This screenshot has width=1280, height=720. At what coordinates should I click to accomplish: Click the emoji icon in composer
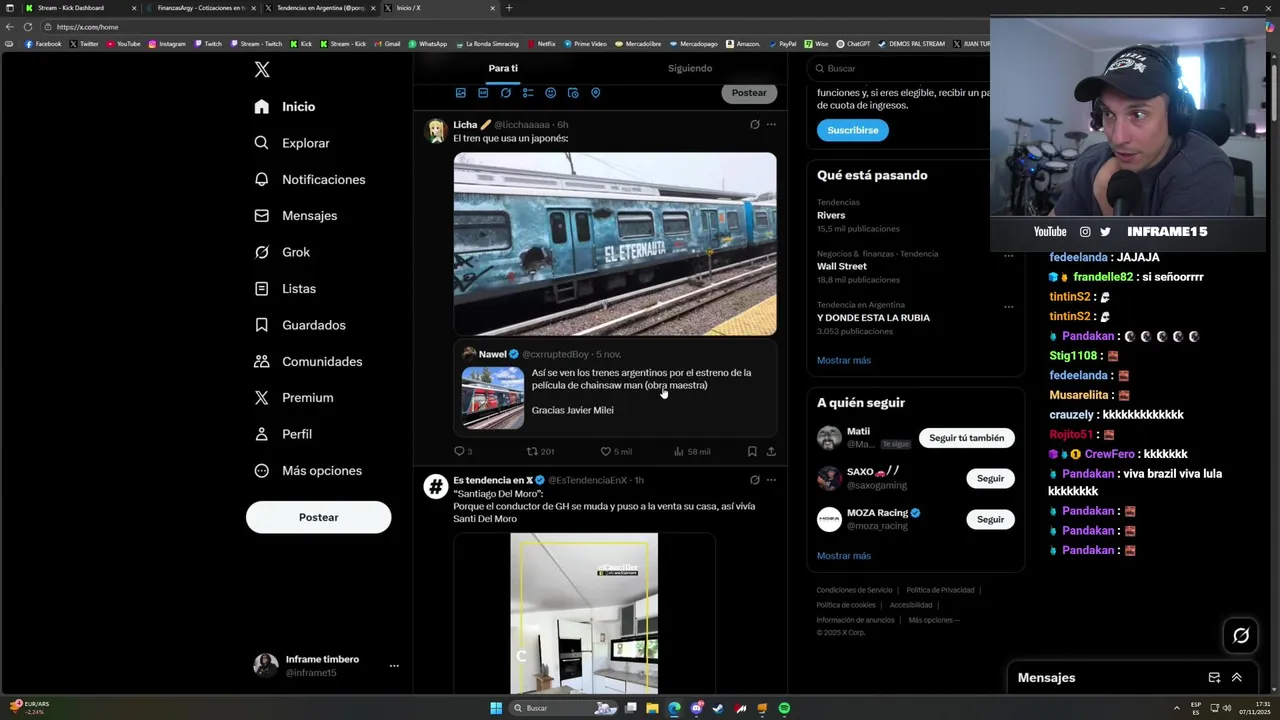tap(551, 93)
